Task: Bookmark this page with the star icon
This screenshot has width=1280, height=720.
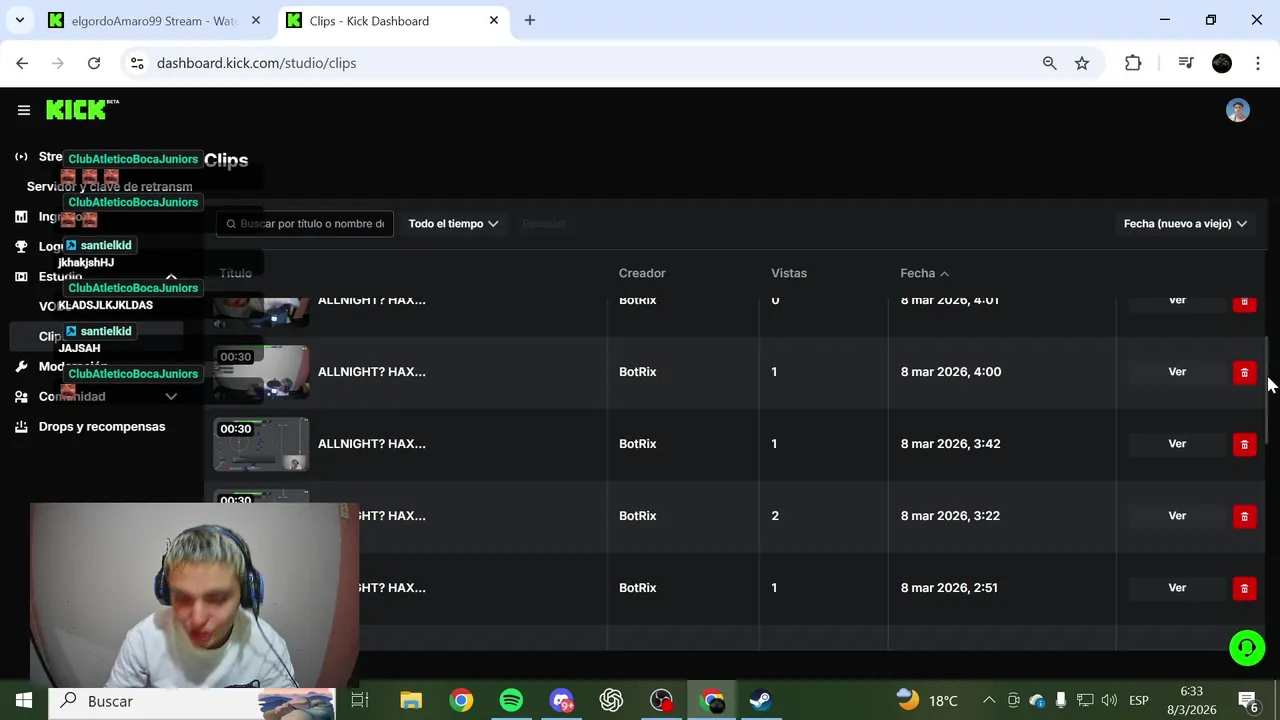Action: (1082, 63)
